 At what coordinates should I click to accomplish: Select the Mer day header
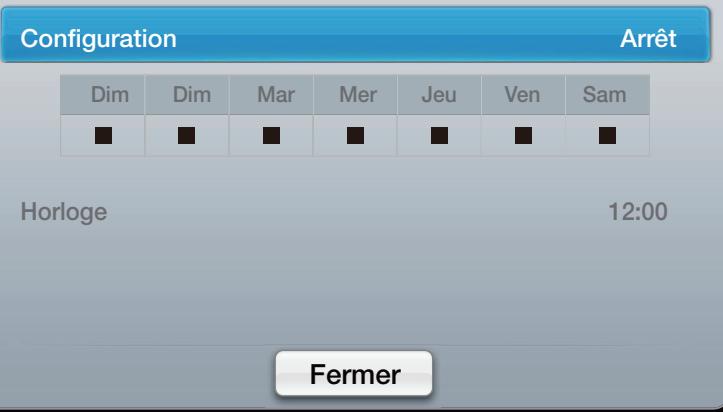click(355, 96)
